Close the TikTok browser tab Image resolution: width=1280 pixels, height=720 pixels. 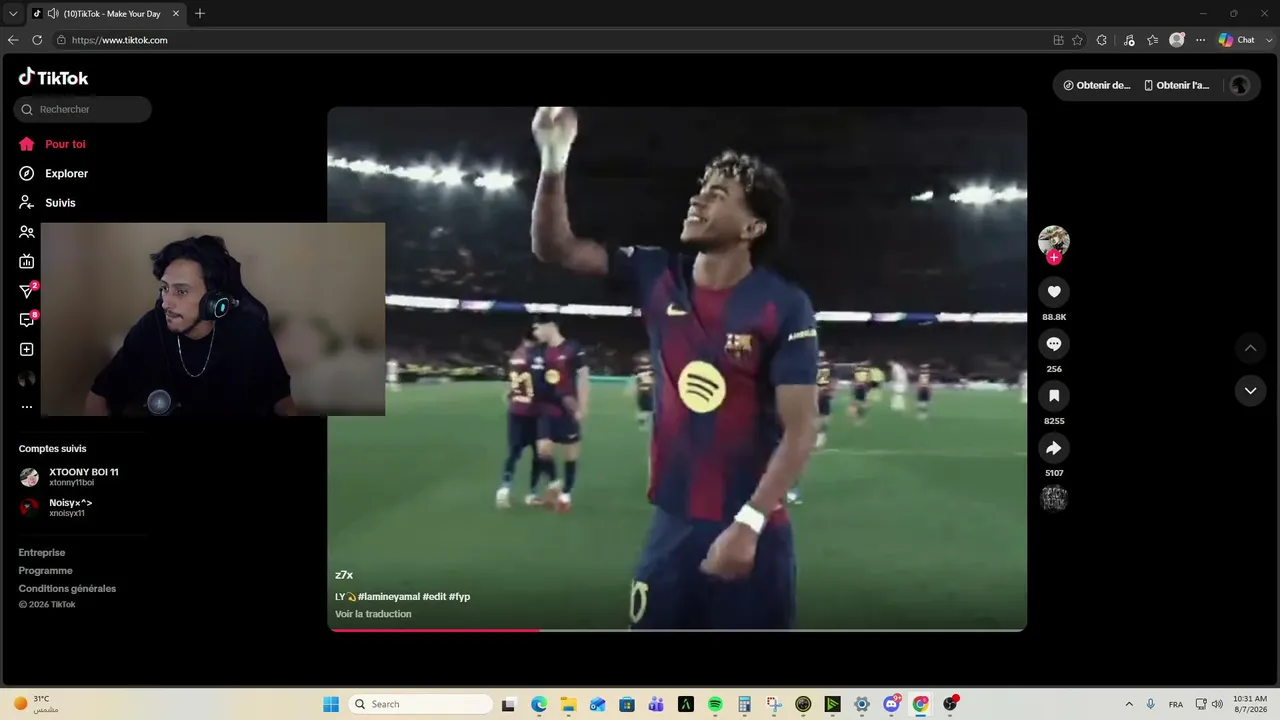click(x=176, y=14)
